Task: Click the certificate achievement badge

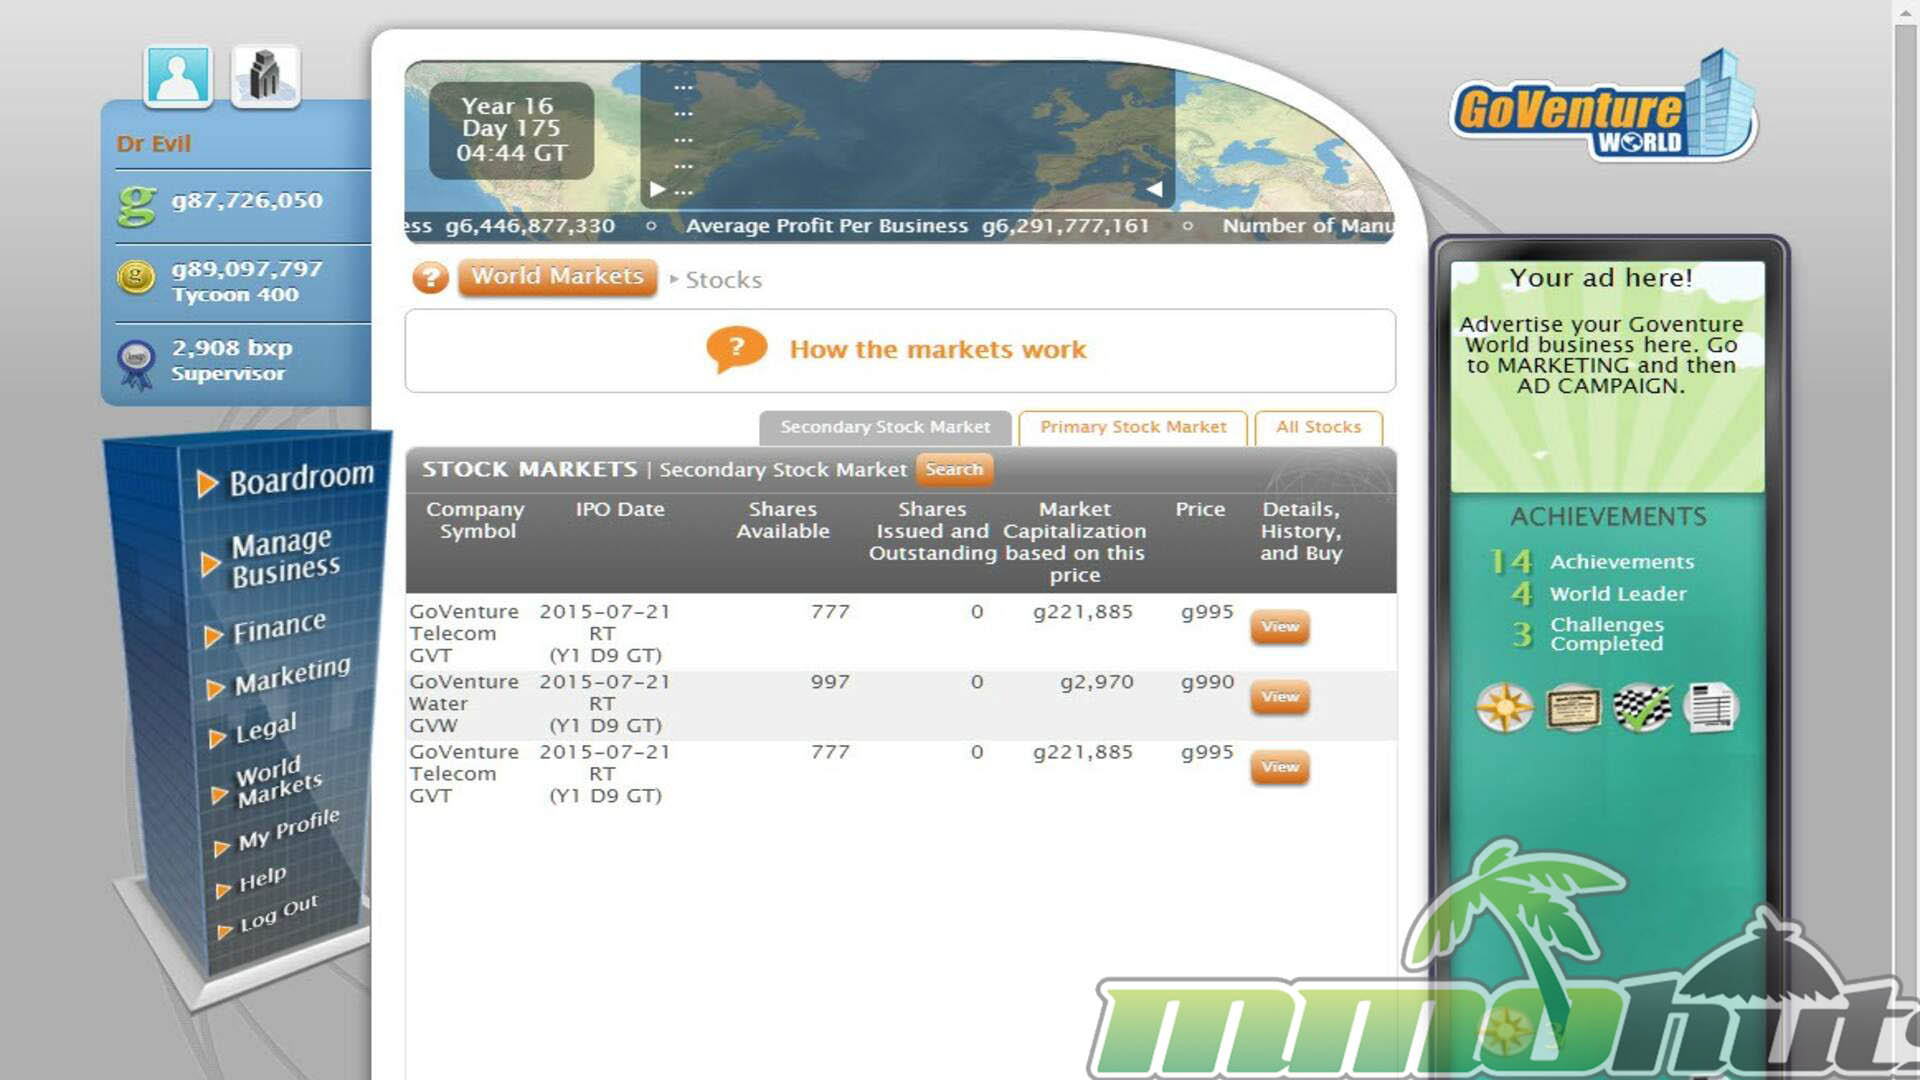Action: pos(1573,708)
